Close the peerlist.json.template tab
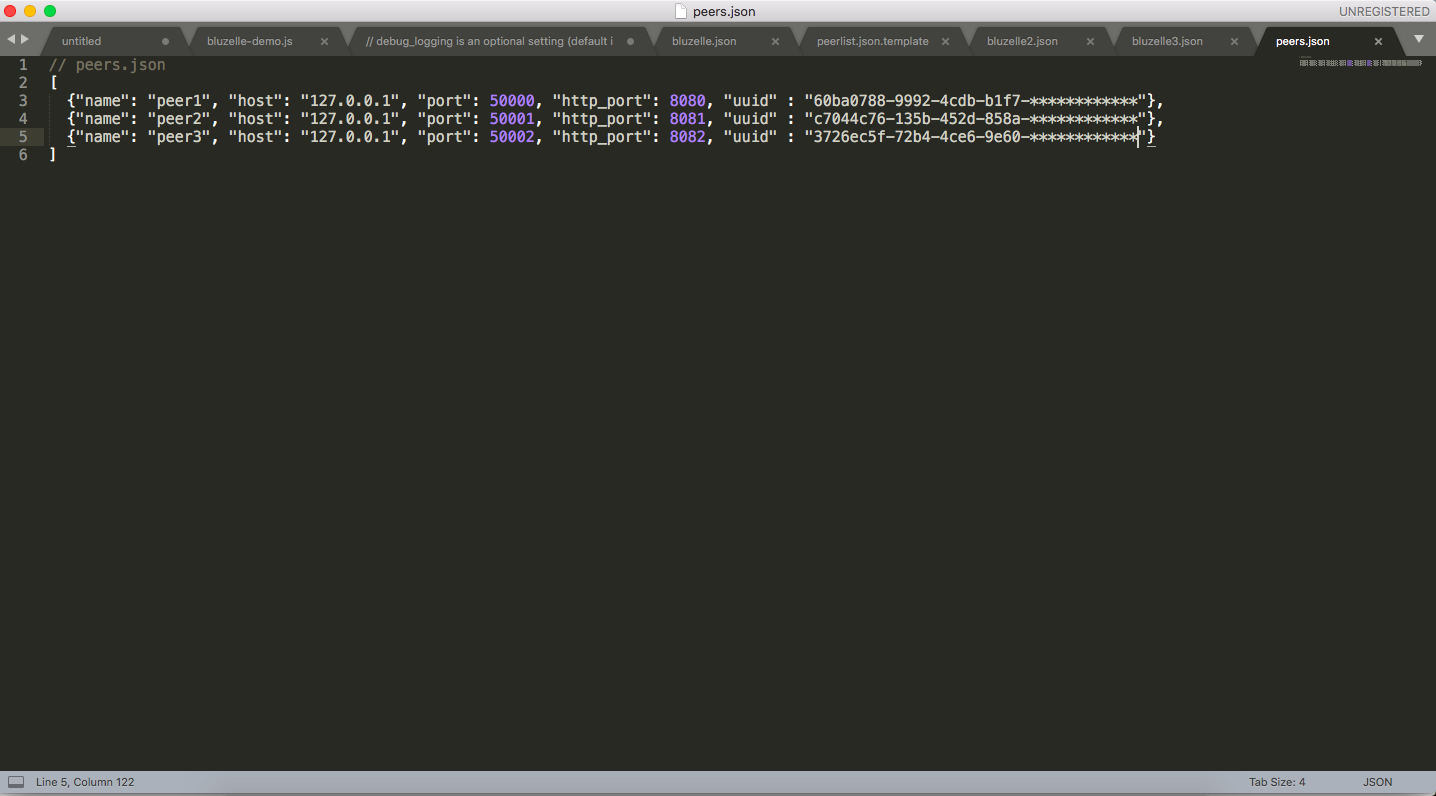Image resolution: width=1436 pixels, height=796 pixels. click(945, 42)
